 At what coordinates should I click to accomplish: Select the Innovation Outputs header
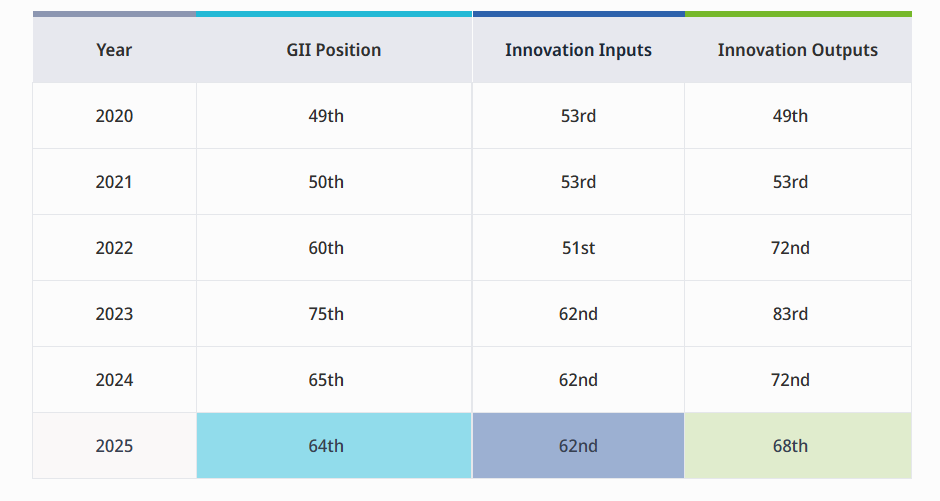797,50
